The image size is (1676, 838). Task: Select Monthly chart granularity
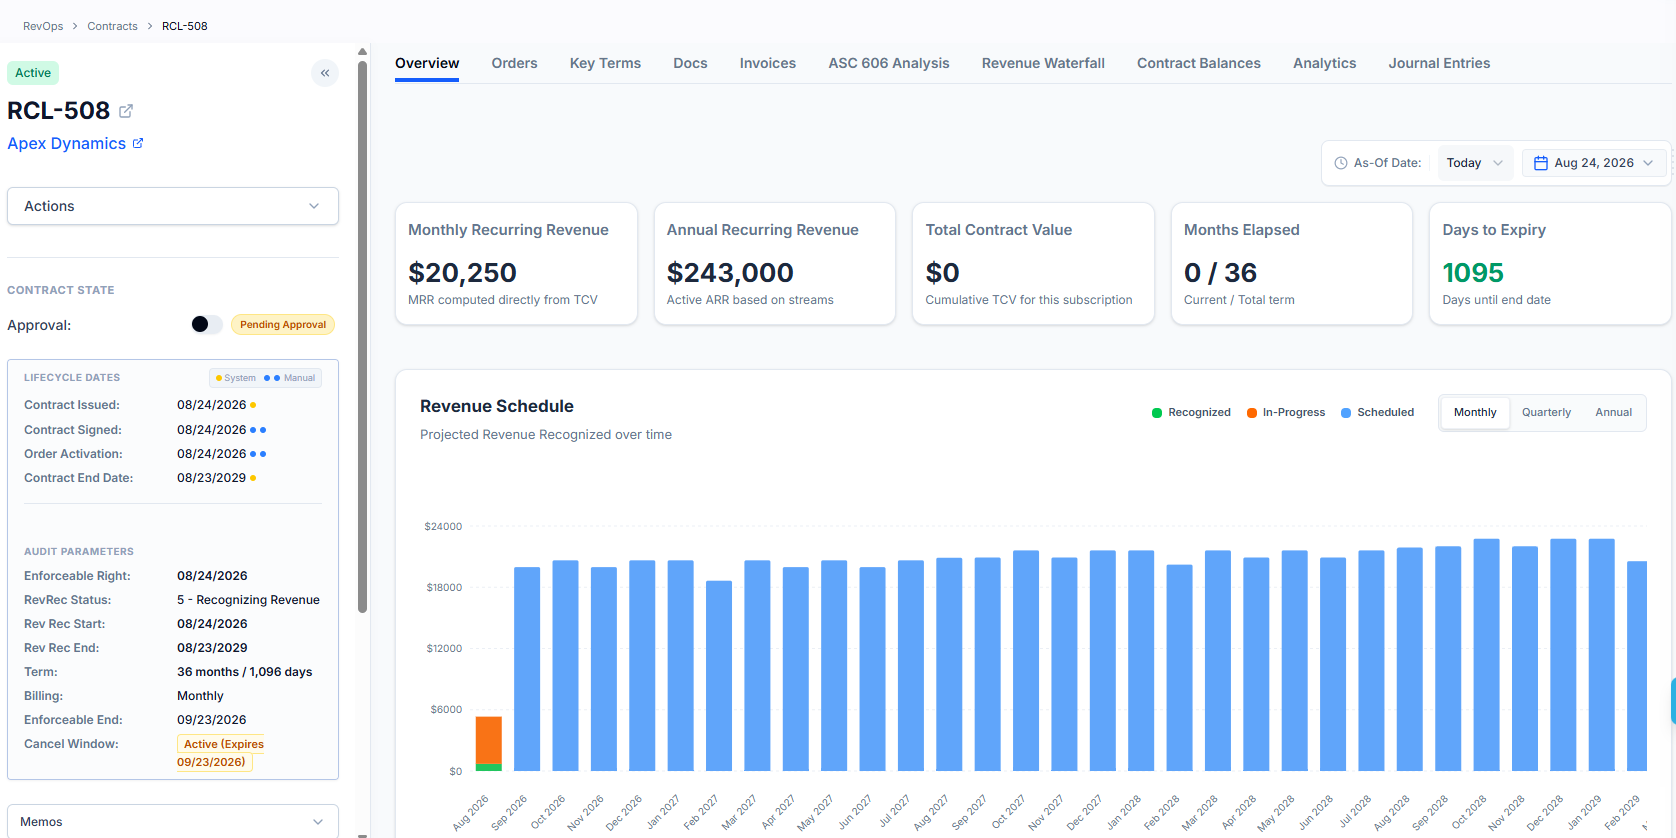pos(1475,413)
